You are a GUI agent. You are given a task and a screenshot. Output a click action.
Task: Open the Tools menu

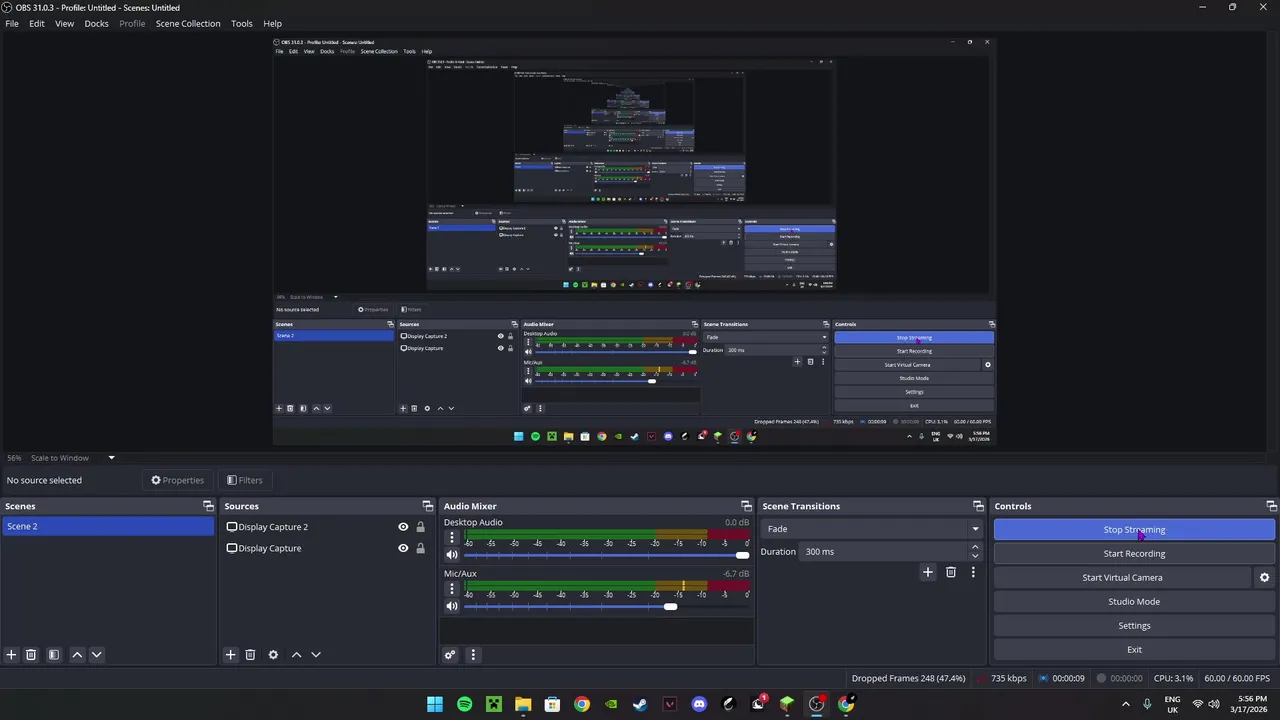pos(242,23)
